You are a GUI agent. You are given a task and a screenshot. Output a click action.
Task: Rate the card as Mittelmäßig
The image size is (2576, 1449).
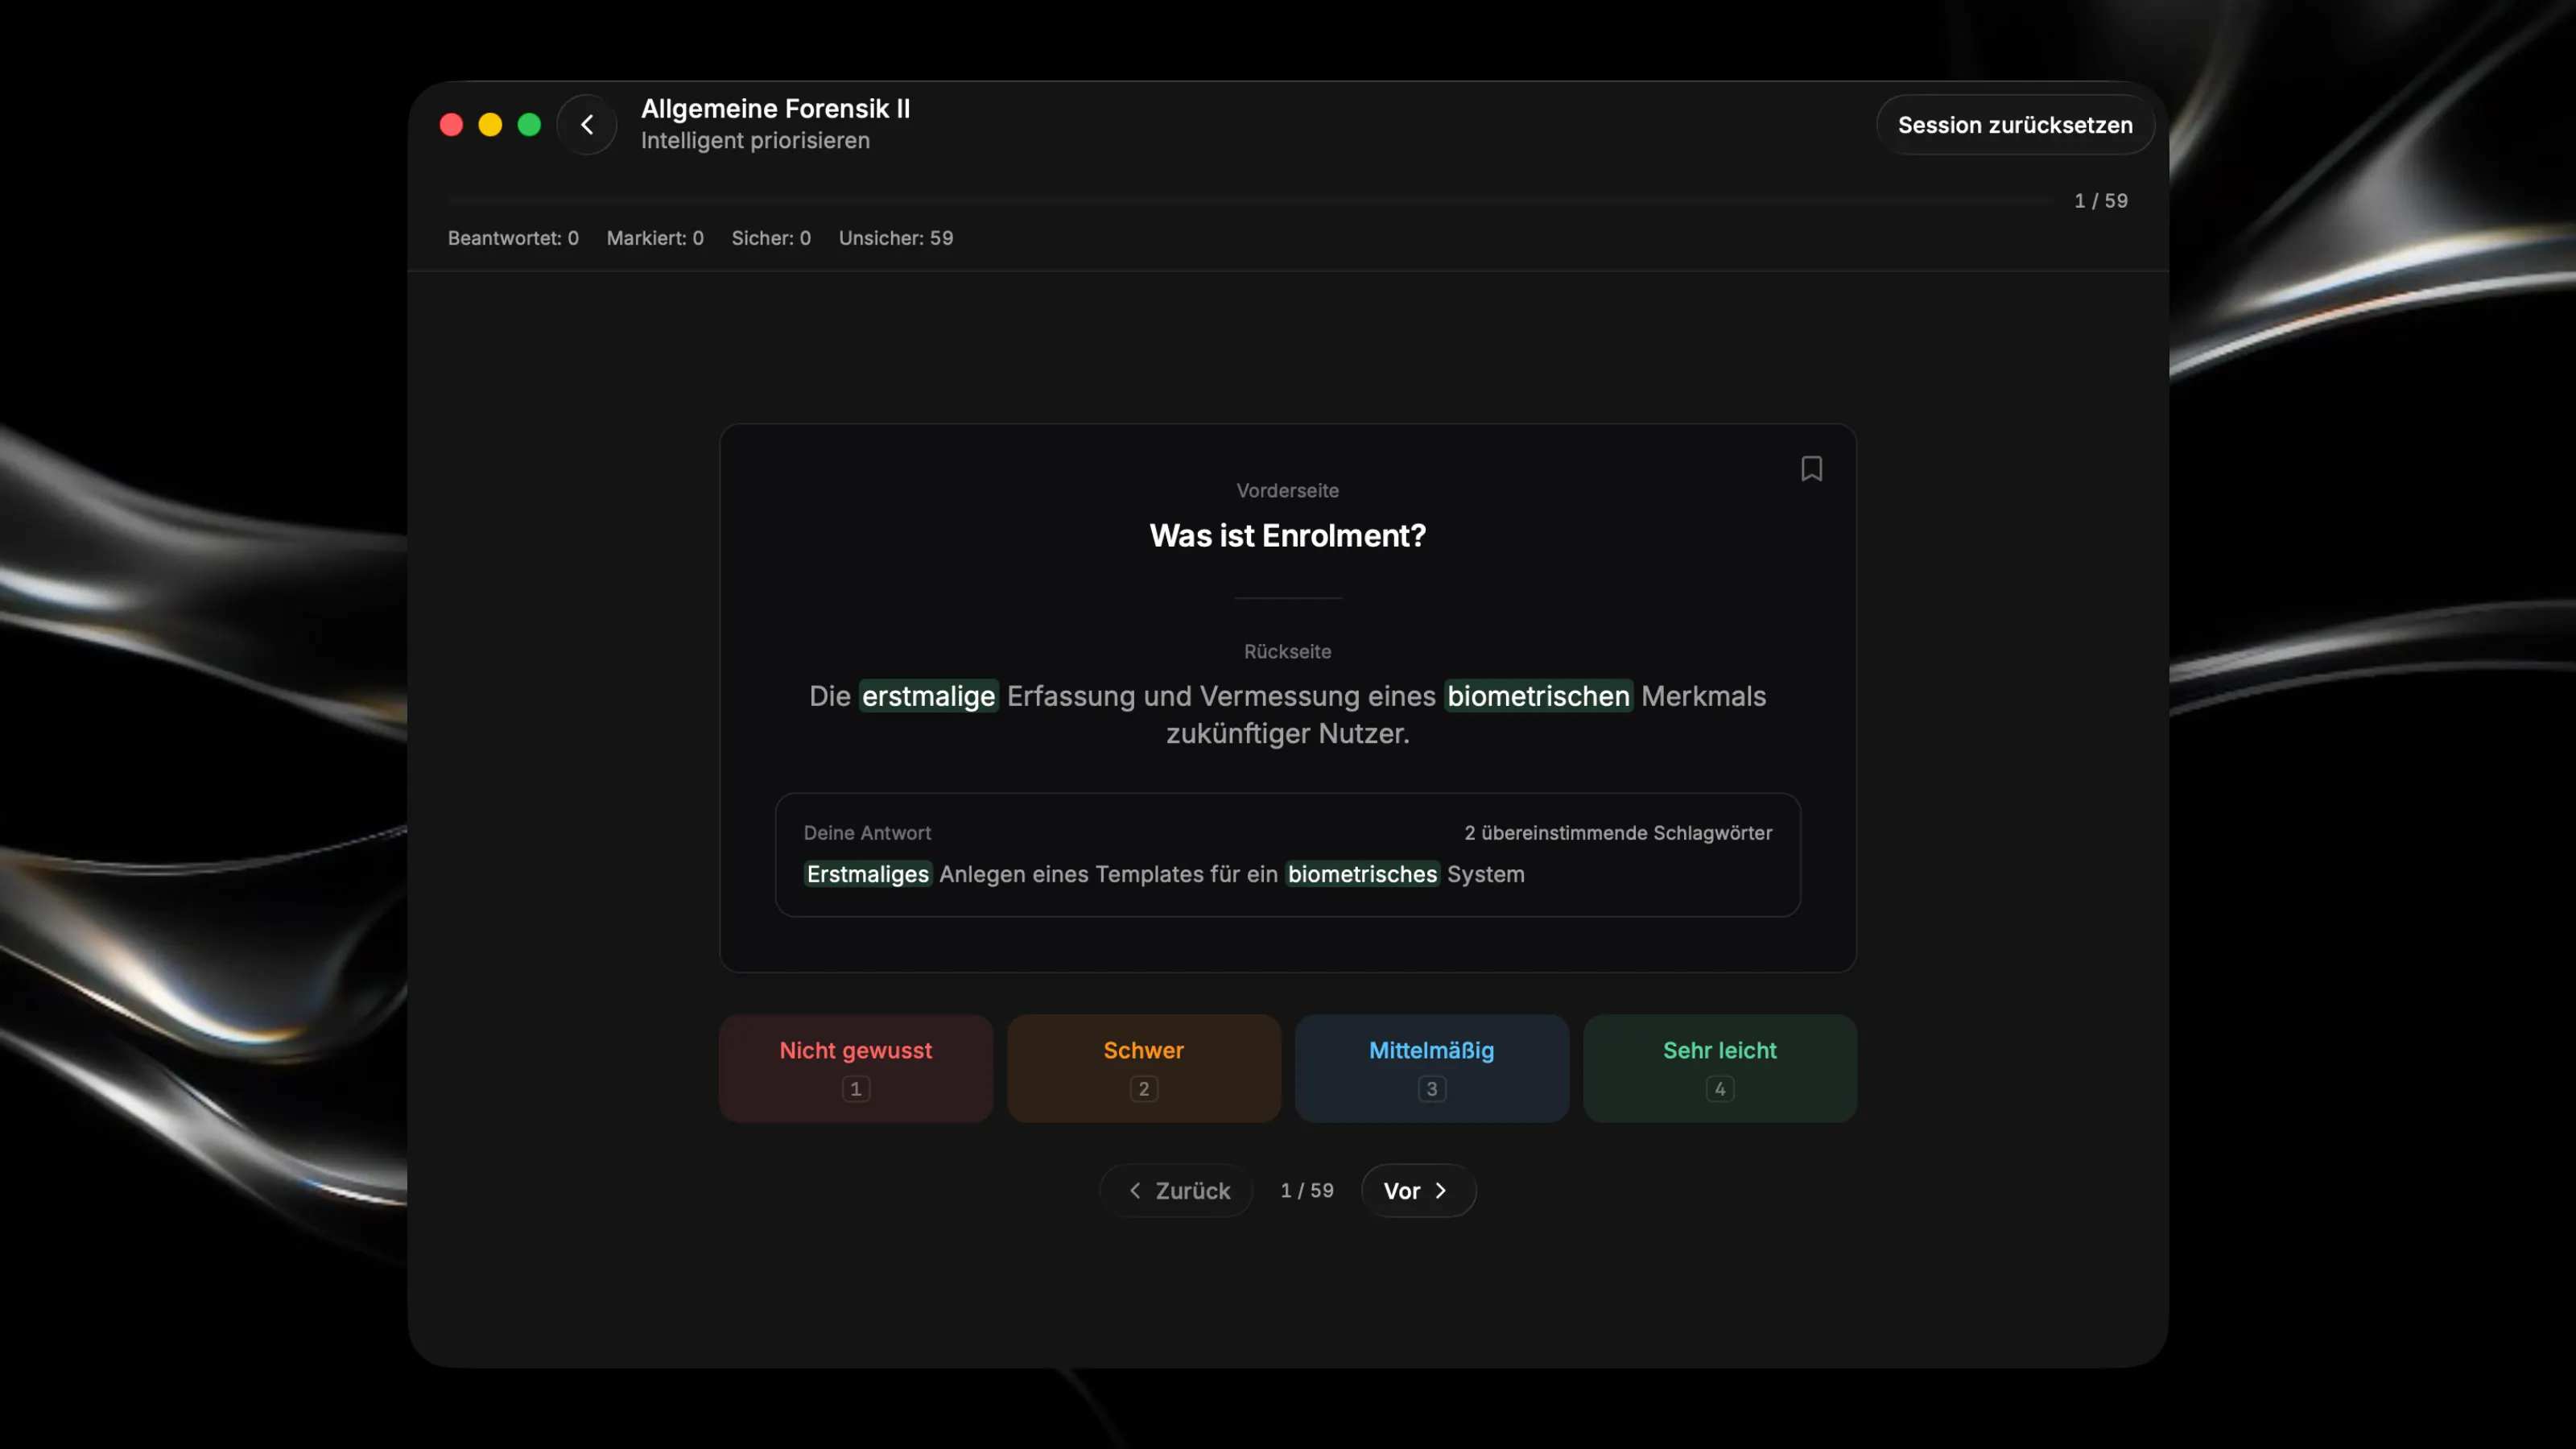pyautogui.click(x=1431, y=1068)
